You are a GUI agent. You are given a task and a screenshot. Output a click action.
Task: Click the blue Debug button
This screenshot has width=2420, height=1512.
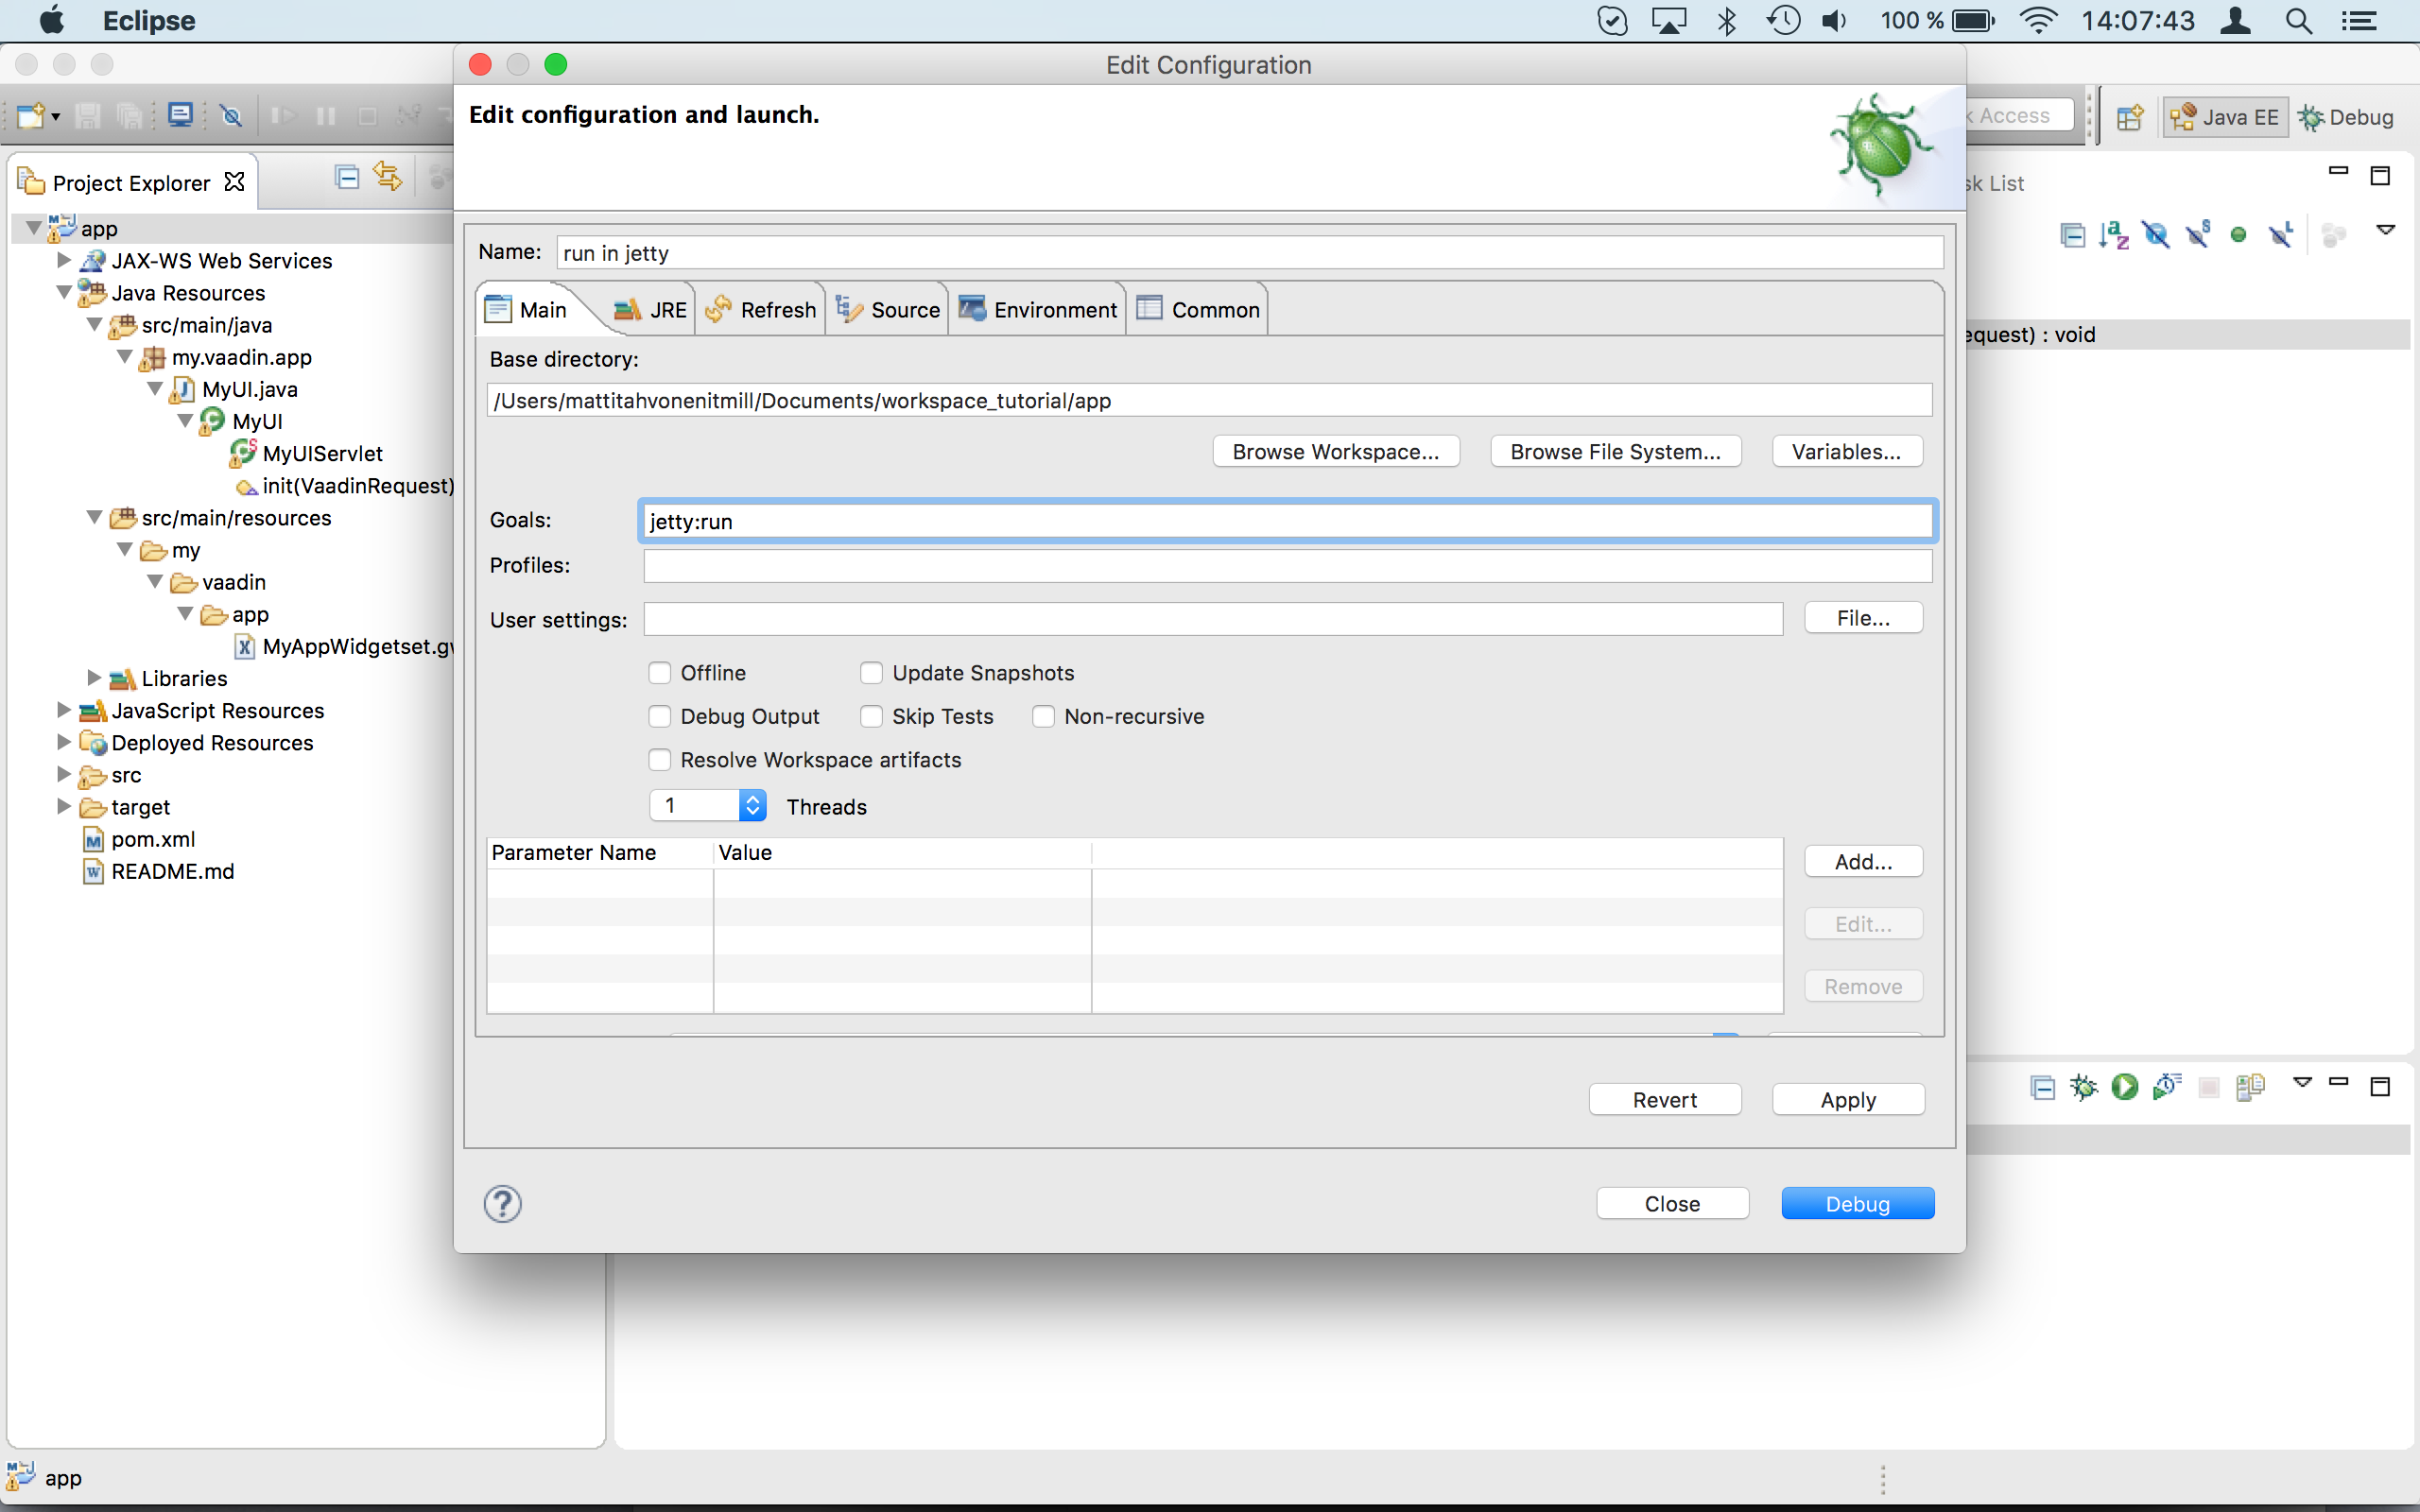pos(1858,1204)
